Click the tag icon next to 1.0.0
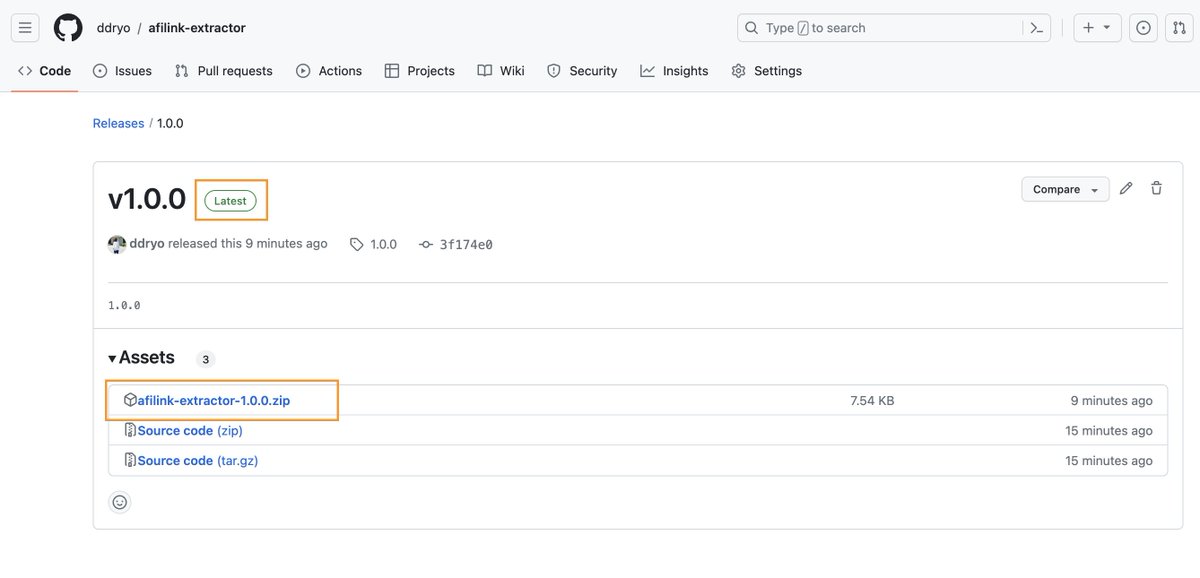This screenshot has width=1200, height=578. click(x=357, y=244)
